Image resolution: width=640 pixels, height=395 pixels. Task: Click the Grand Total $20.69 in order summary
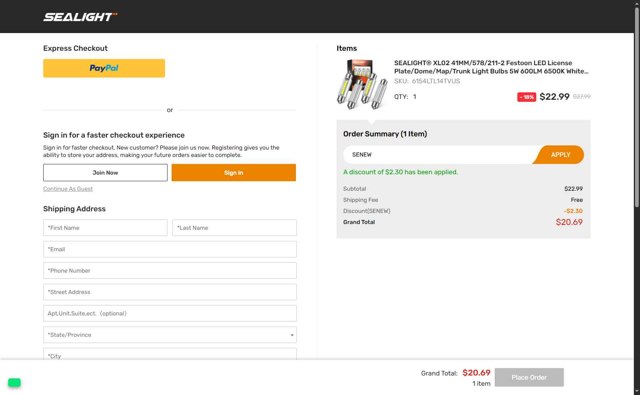tap(569, 222)
